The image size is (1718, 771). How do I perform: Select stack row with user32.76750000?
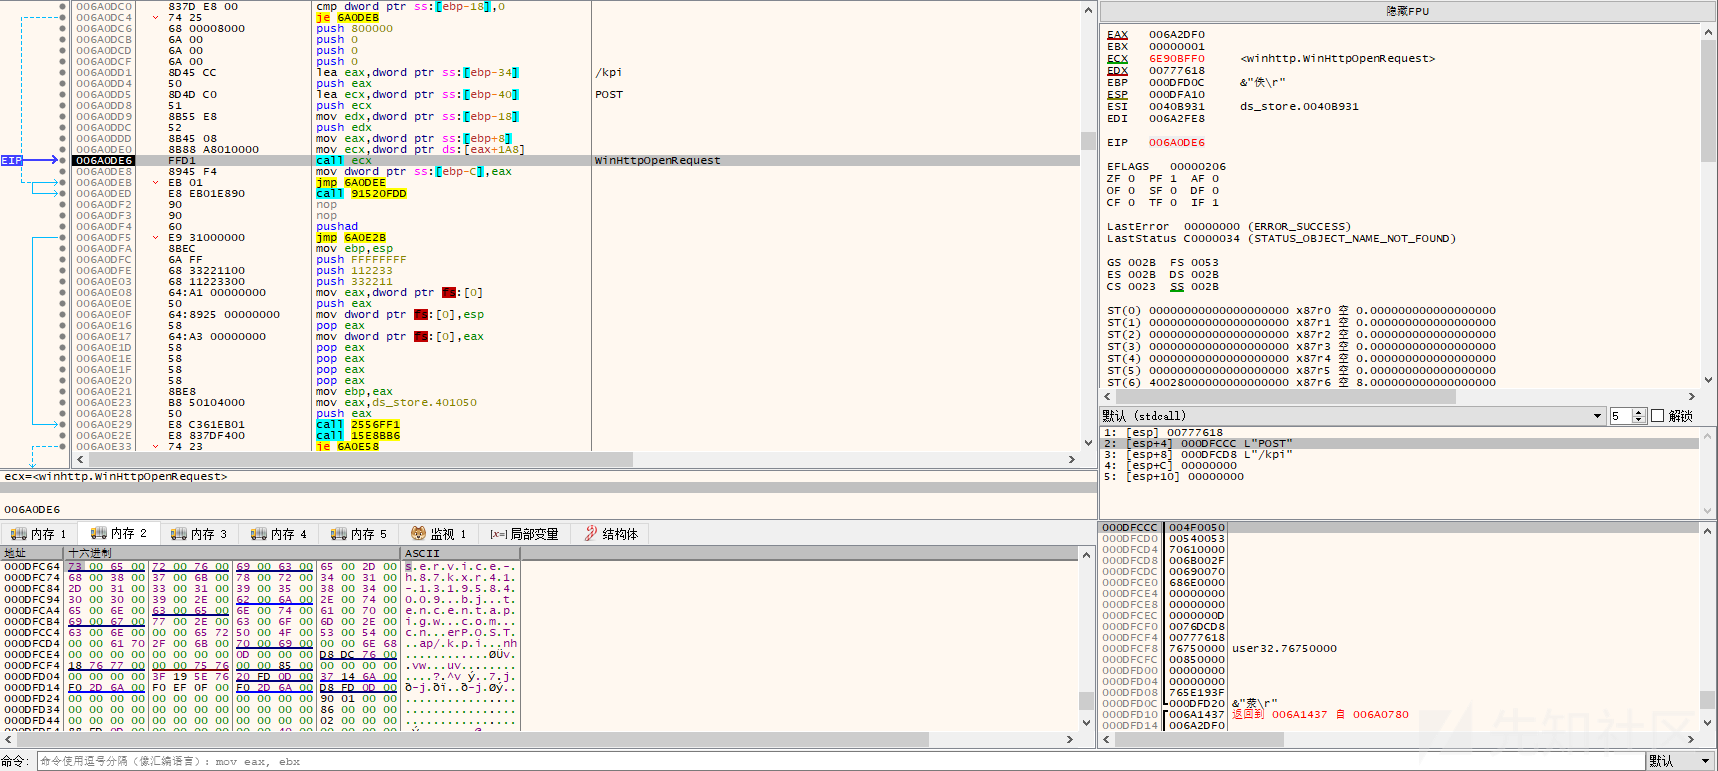(1400, 648)
